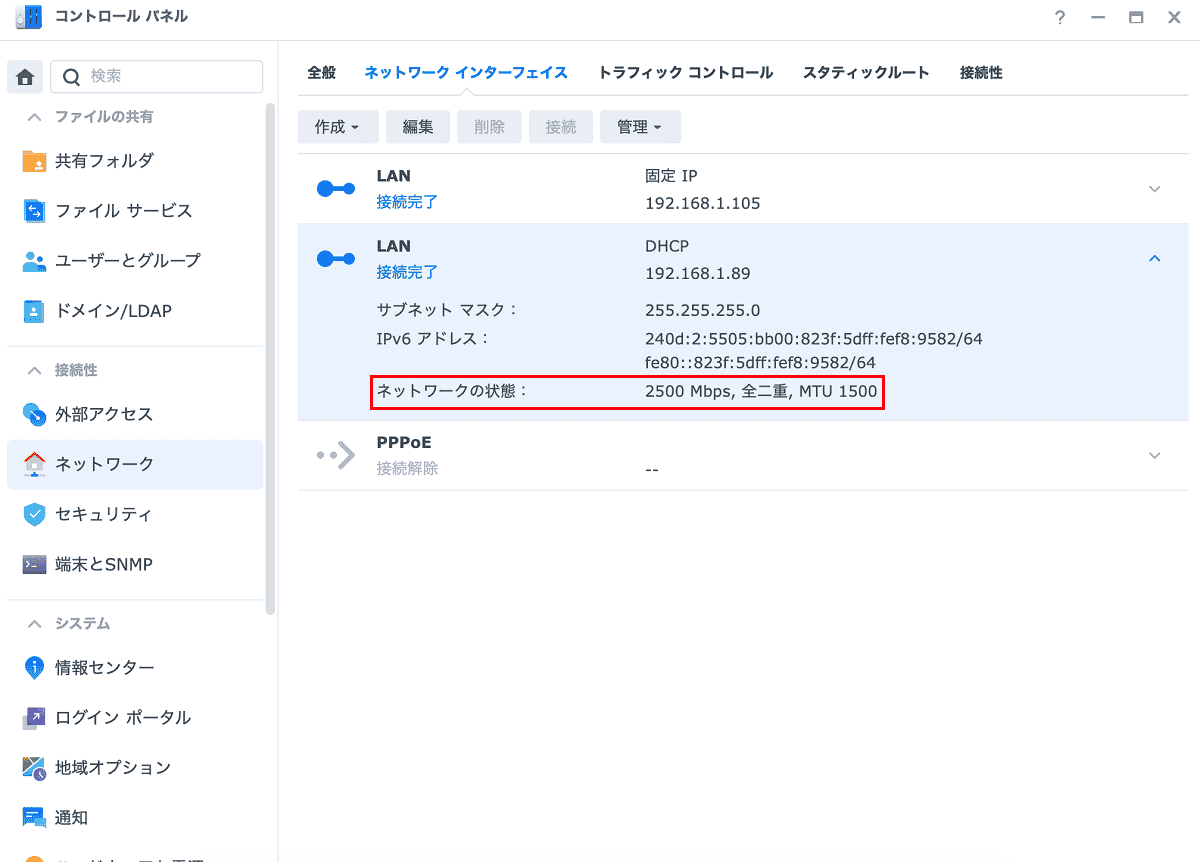Viewport: 1200px width, 862px height.
Task: Select the ネットワーク インターフェイス tab
Action: click(466, 73)
